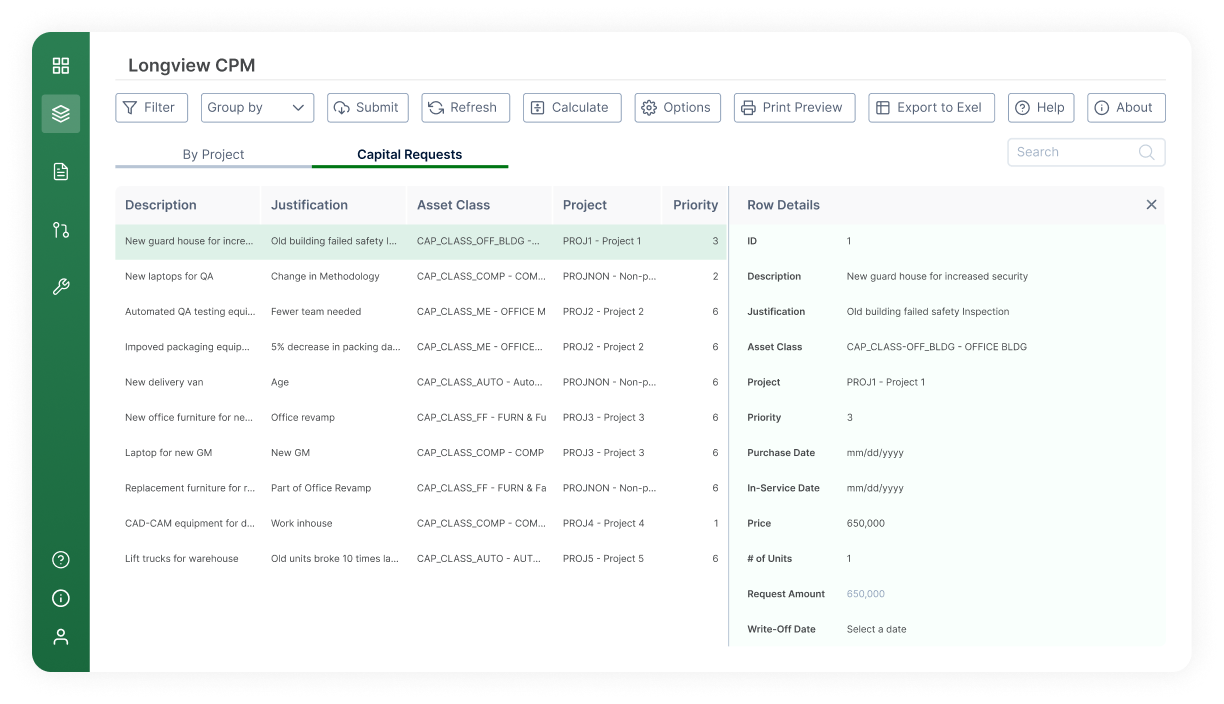Click the info circle icon in sidebar

coord(61,598)
